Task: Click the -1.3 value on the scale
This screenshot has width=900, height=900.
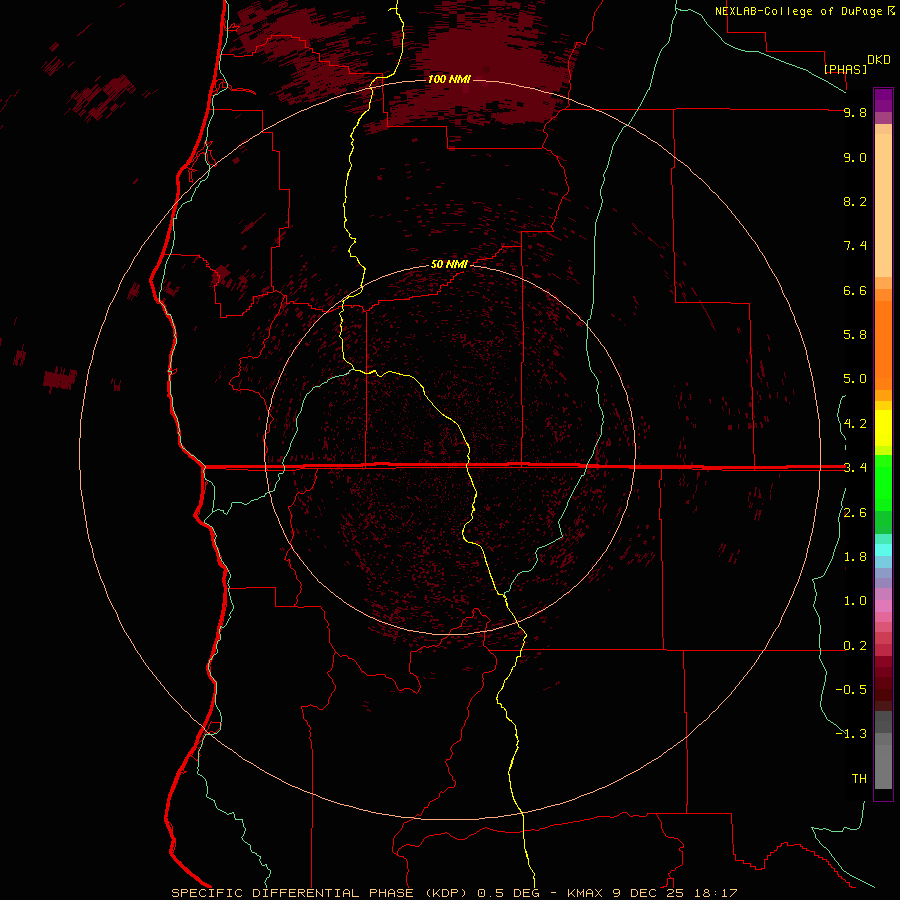Action: [x=851, y=734]
